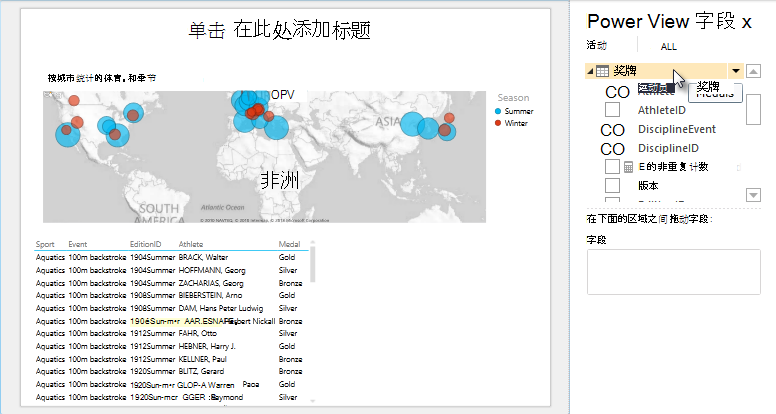Click the Season legend heading
This screenshot has height=414, width=776.
(513, 98)
